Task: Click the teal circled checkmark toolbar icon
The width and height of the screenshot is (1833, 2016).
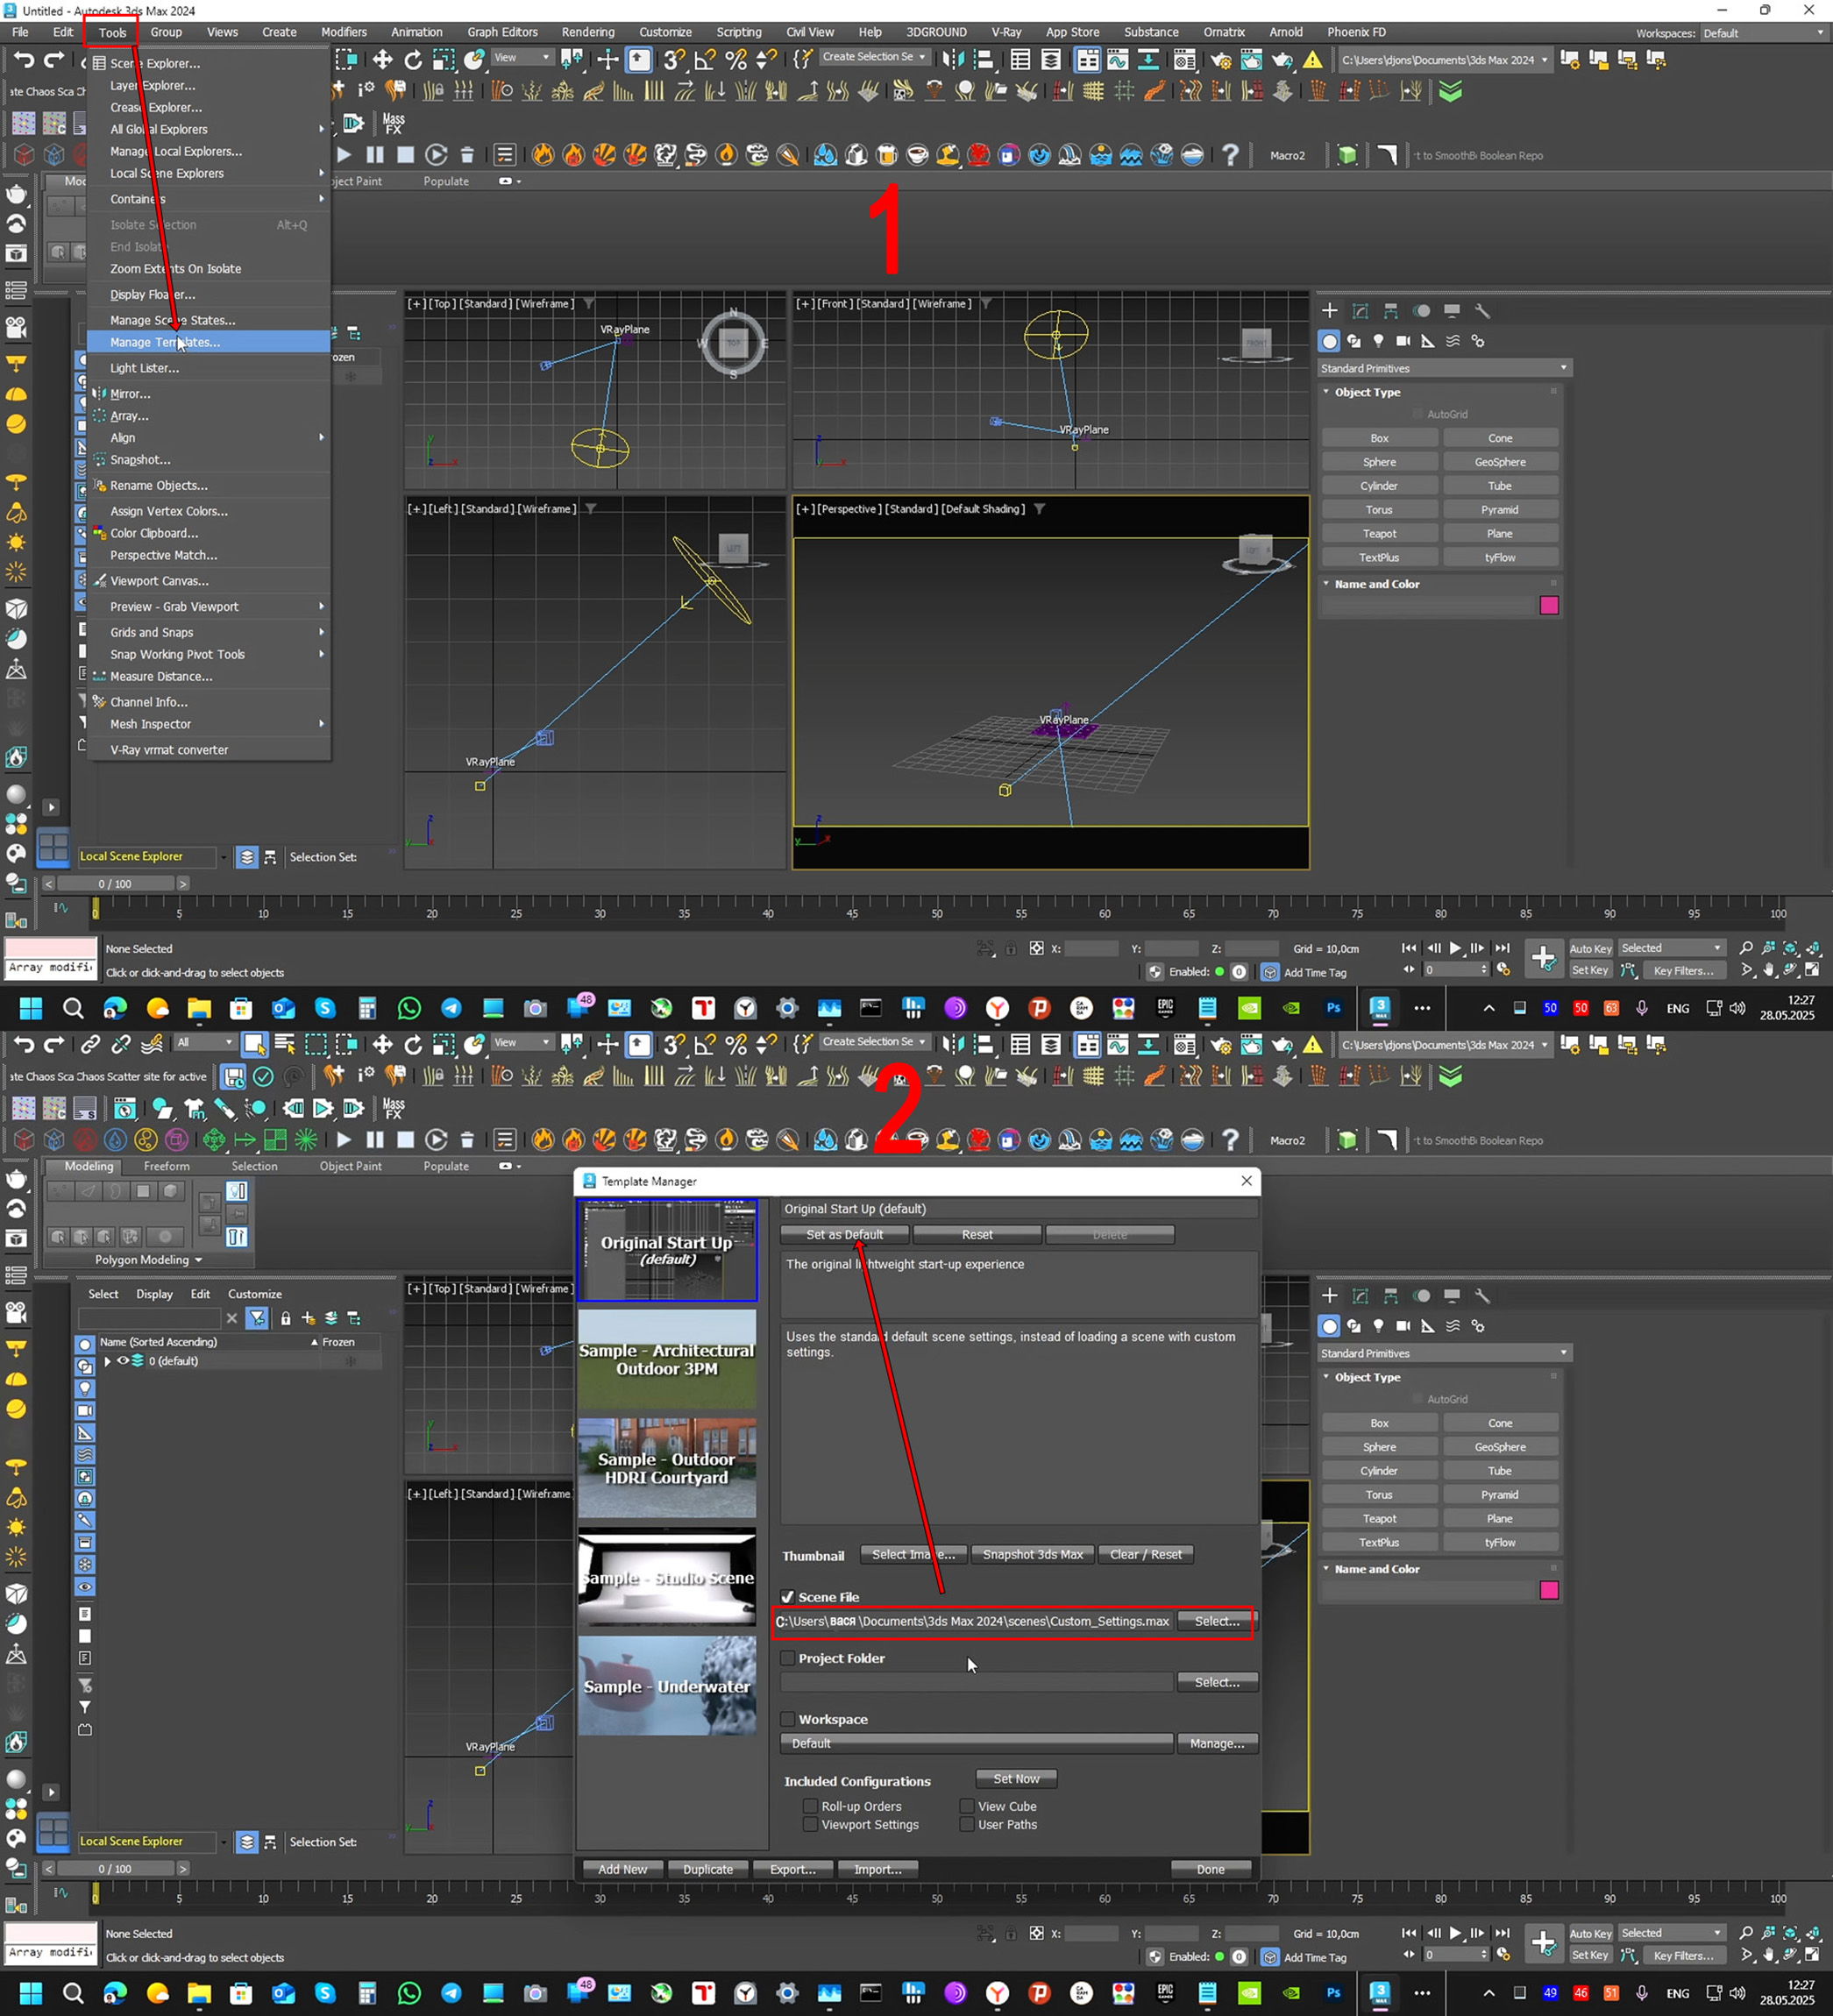Action: click(x=263, y=1076)
